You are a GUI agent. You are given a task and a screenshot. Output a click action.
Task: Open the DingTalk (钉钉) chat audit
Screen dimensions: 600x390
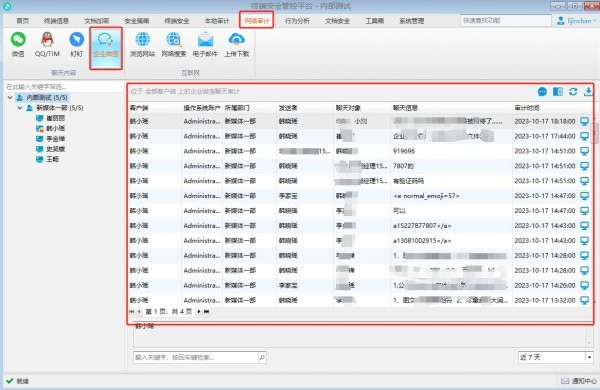(x=77, y=45)
